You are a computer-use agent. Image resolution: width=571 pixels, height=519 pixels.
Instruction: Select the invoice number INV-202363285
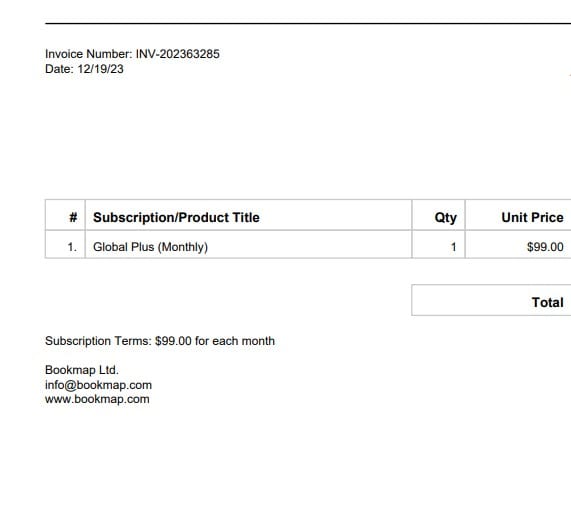tap(178, 54)
